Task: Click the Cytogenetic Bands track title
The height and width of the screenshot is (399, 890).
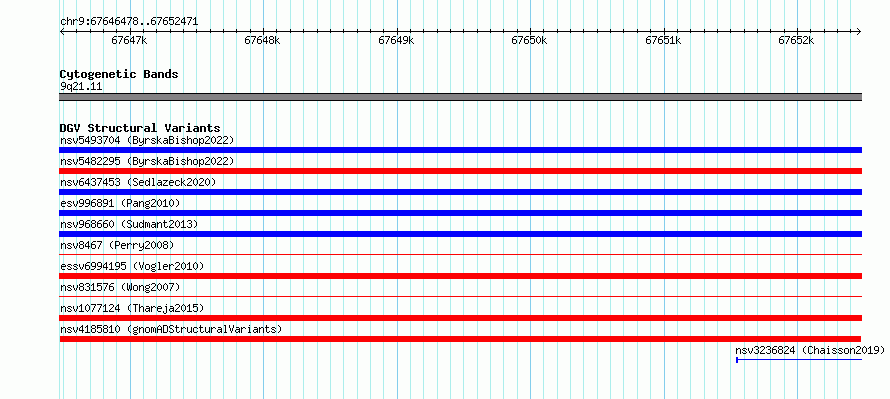Action: click(x=119, y=74)
